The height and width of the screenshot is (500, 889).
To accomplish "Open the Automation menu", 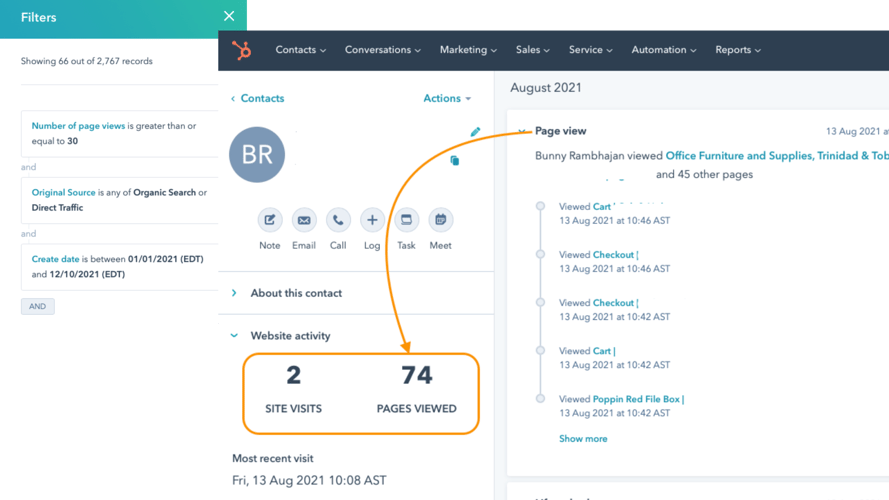I will (x=664, y=50).
